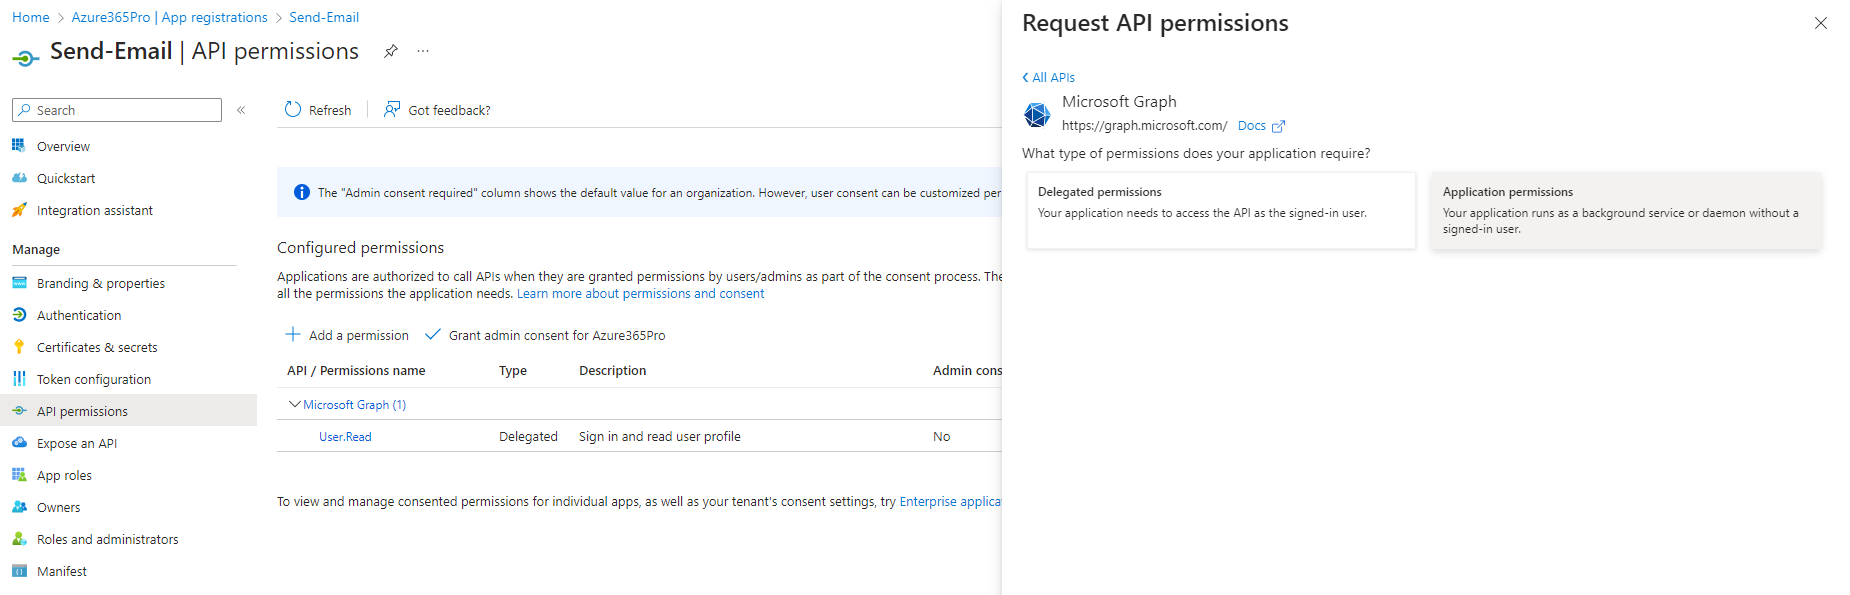Screen dimensions: 1850x595
Task: Close the Request API permissions panel
Action: click(1821, 23)
